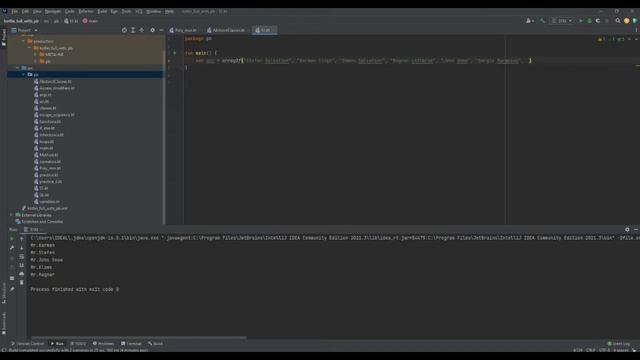Click the main breadcrumb in navigation bar

coord(91,21)
